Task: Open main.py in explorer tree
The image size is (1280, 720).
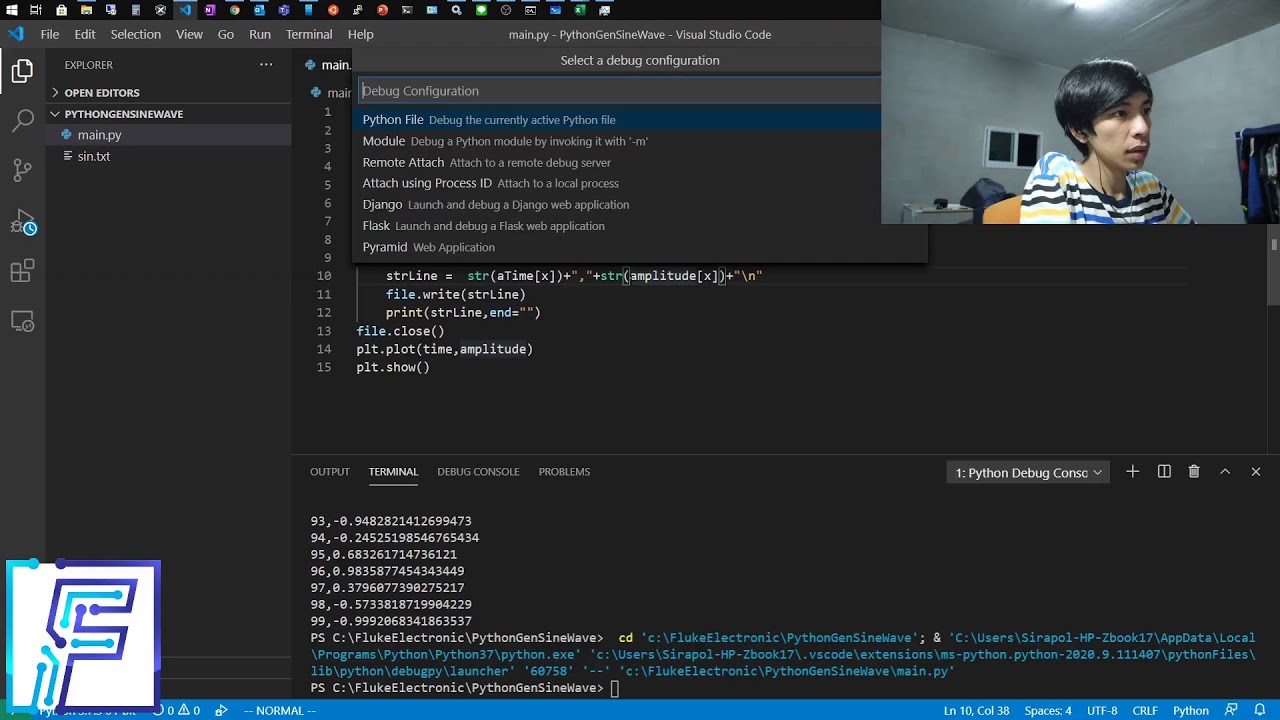Action: point(168,135)
